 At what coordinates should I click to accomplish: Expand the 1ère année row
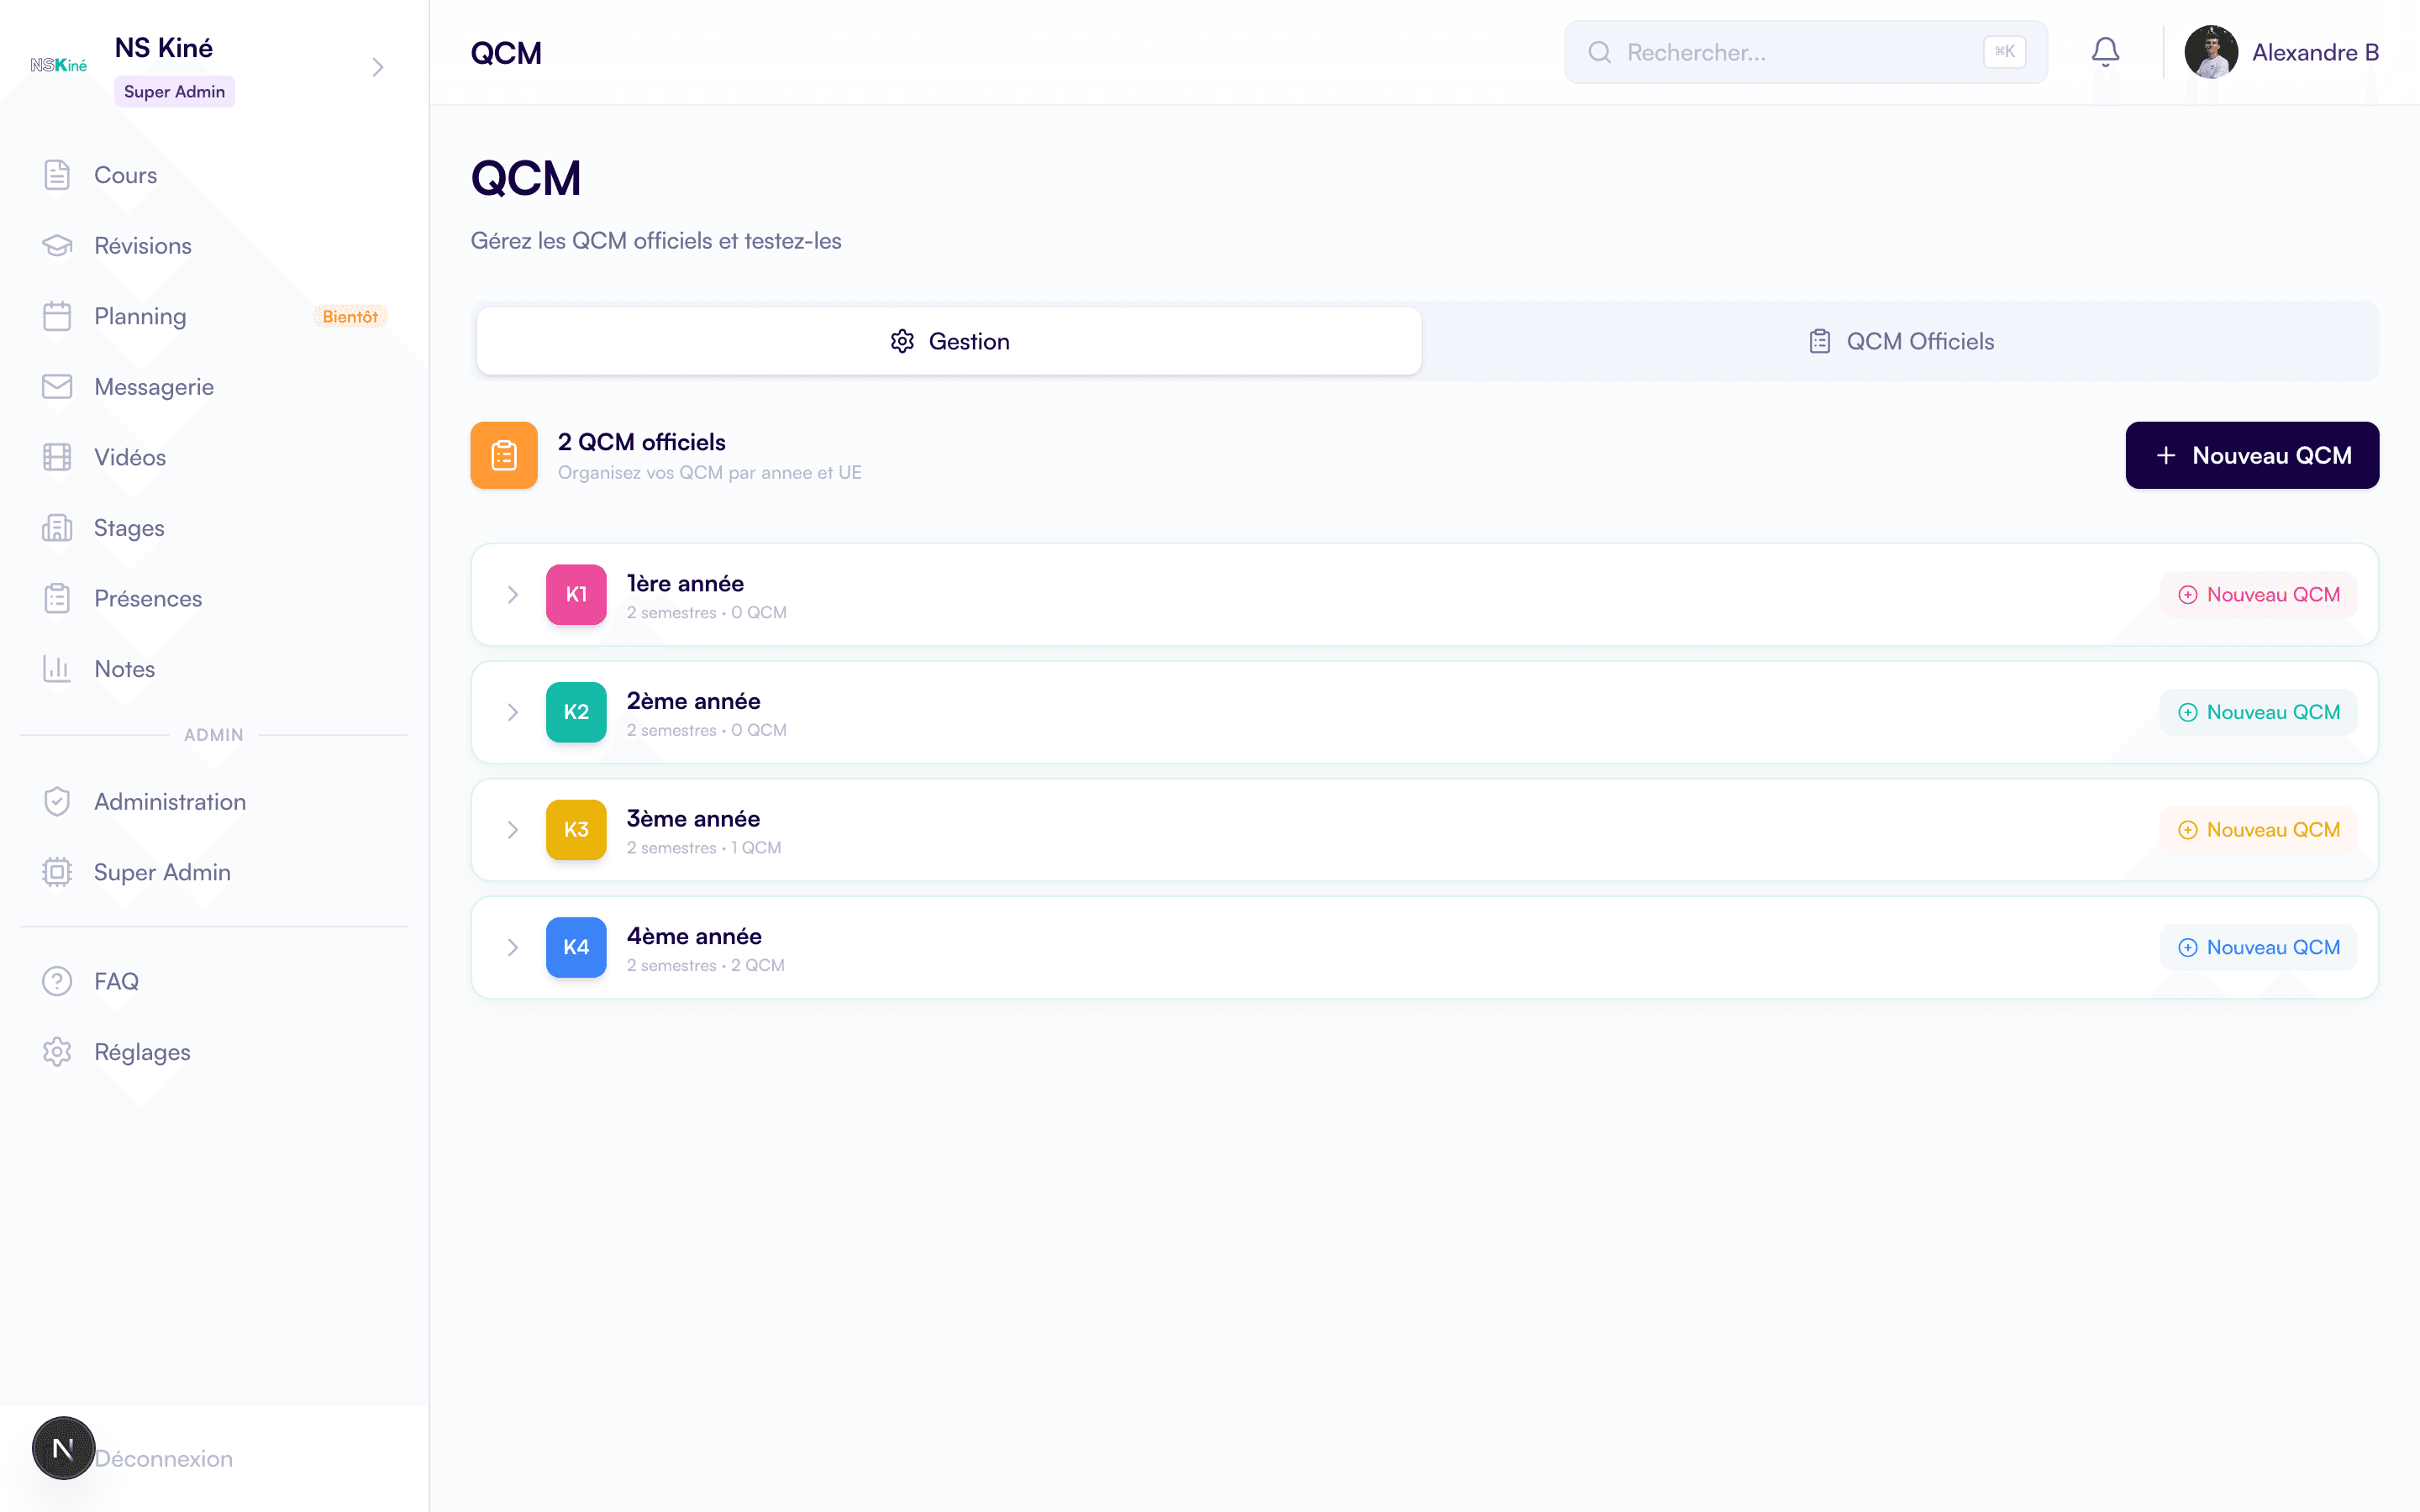point(514,594)
